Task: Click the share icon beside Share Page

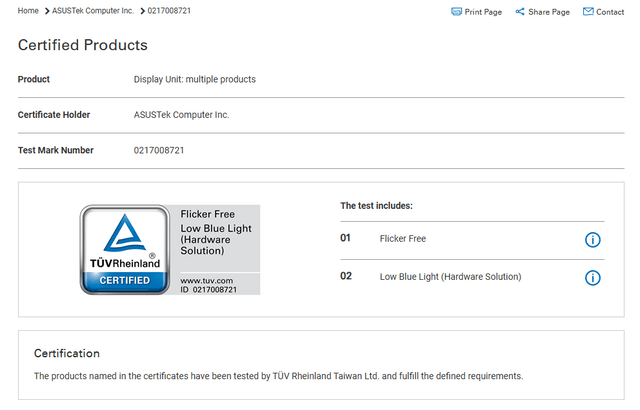Action: [x=520, y=11]
